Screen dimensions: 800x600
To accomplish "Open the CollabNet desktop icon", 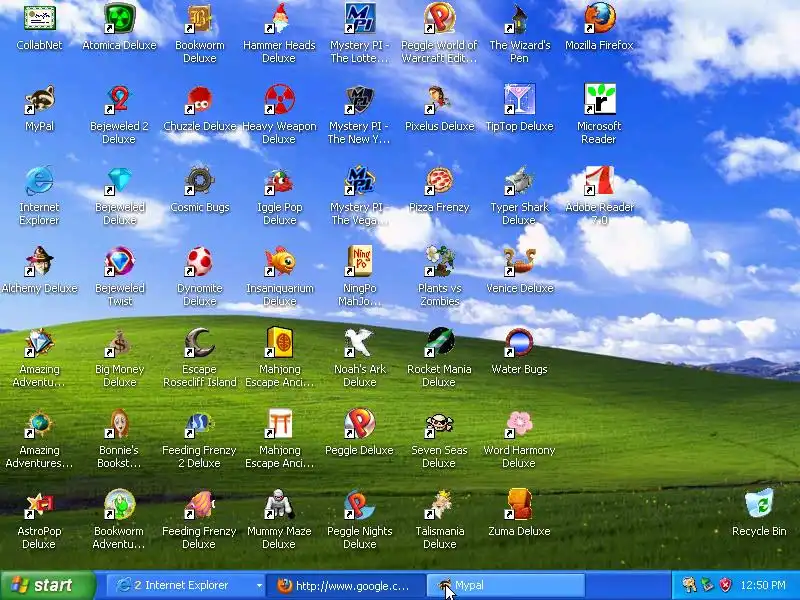I will tap(39, 18).
